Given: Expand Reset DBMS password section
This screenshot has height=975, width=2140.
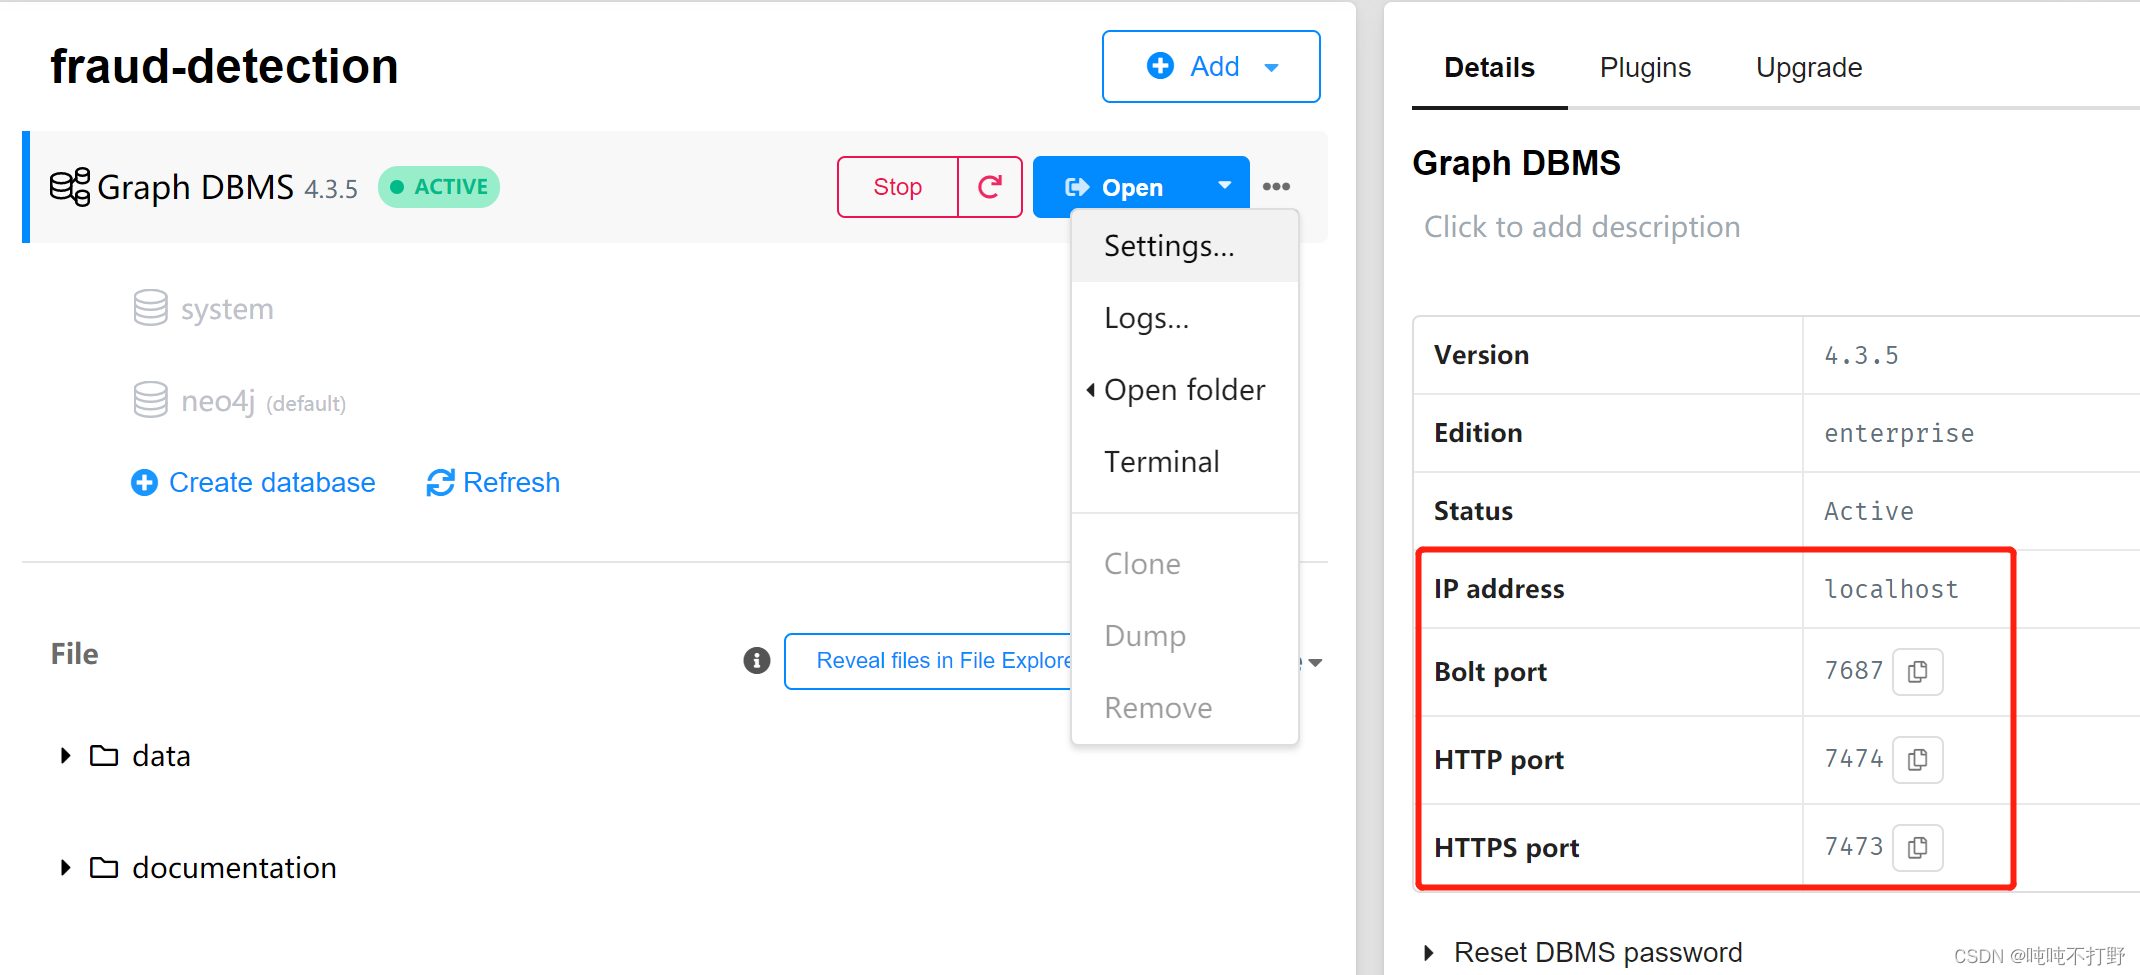Looking at the screenshot, I should (1428, 953).
